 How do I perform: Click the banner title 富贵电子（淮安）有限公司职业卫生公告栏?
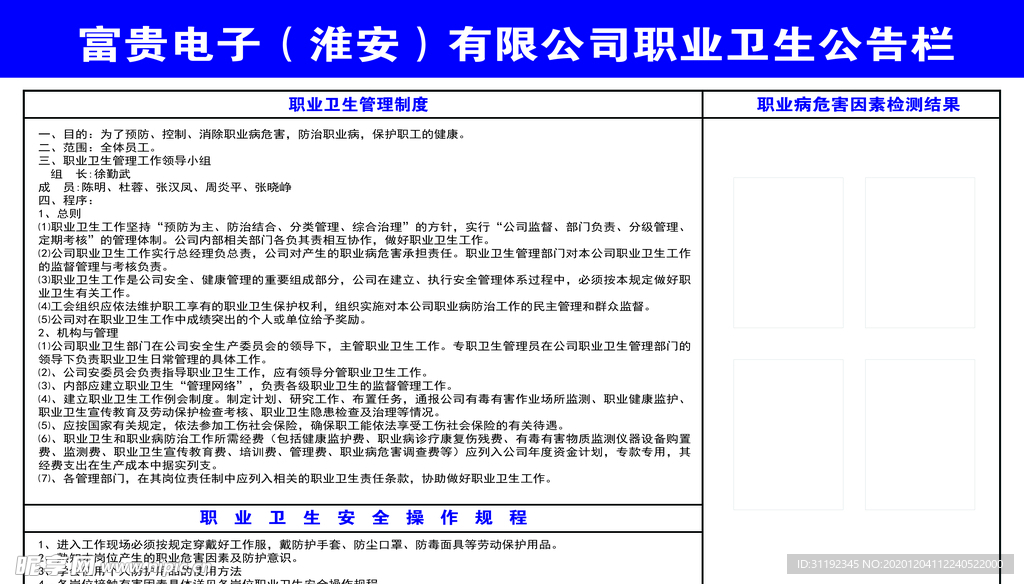(516, 44)
